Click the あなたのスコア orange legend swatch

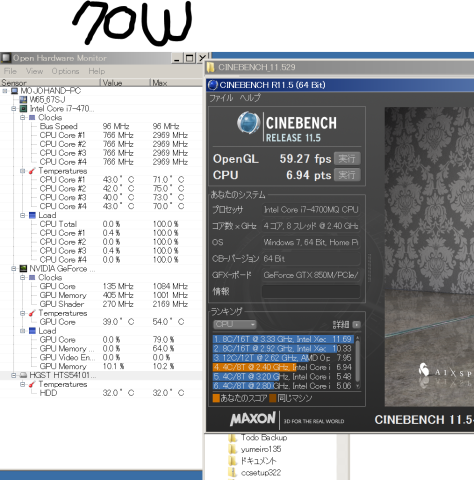point(216,398)
